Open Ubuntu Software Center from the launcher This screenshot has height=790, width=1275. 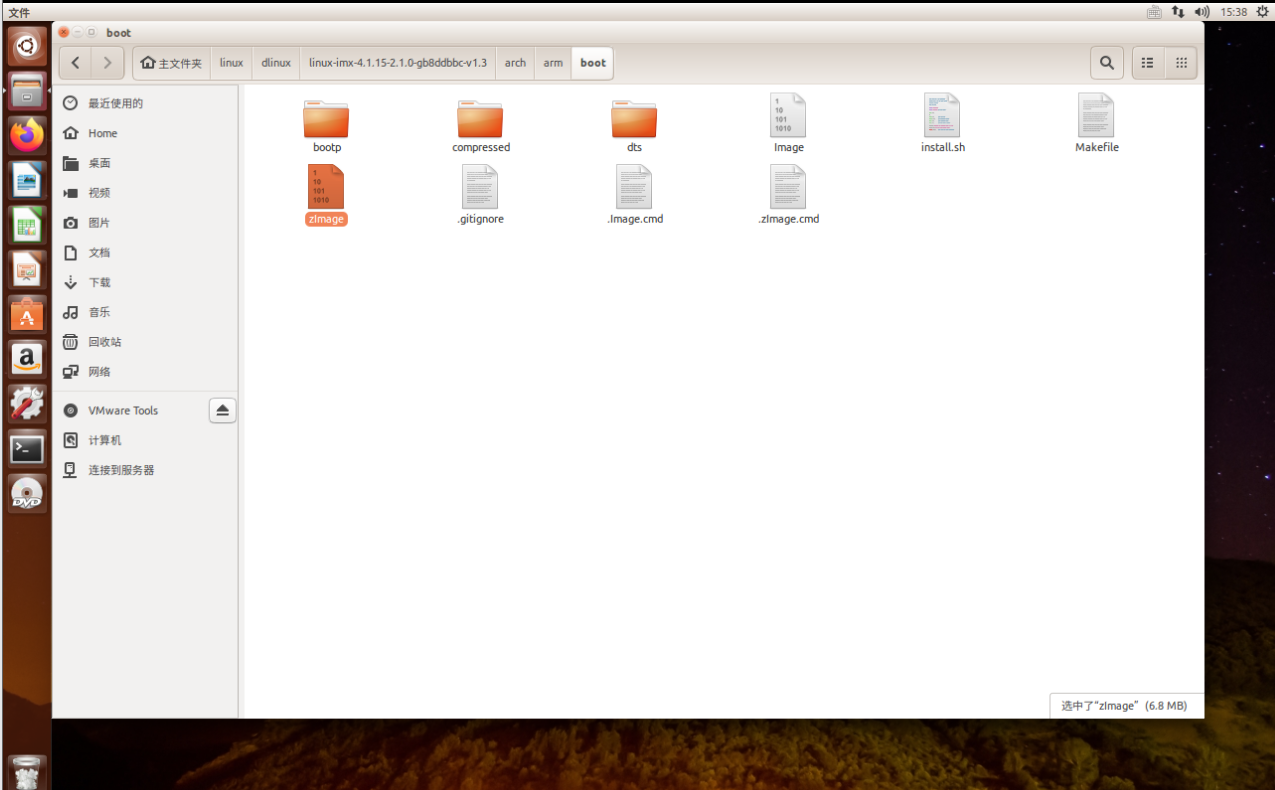click(26, 313)
